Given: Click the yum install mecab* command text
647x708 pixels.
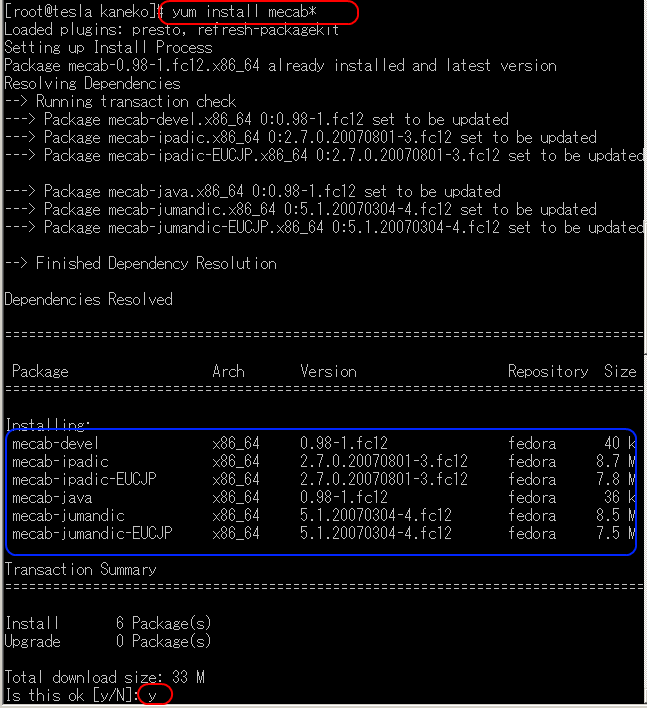Looking at the screenshot, I should tap(244, 11).
